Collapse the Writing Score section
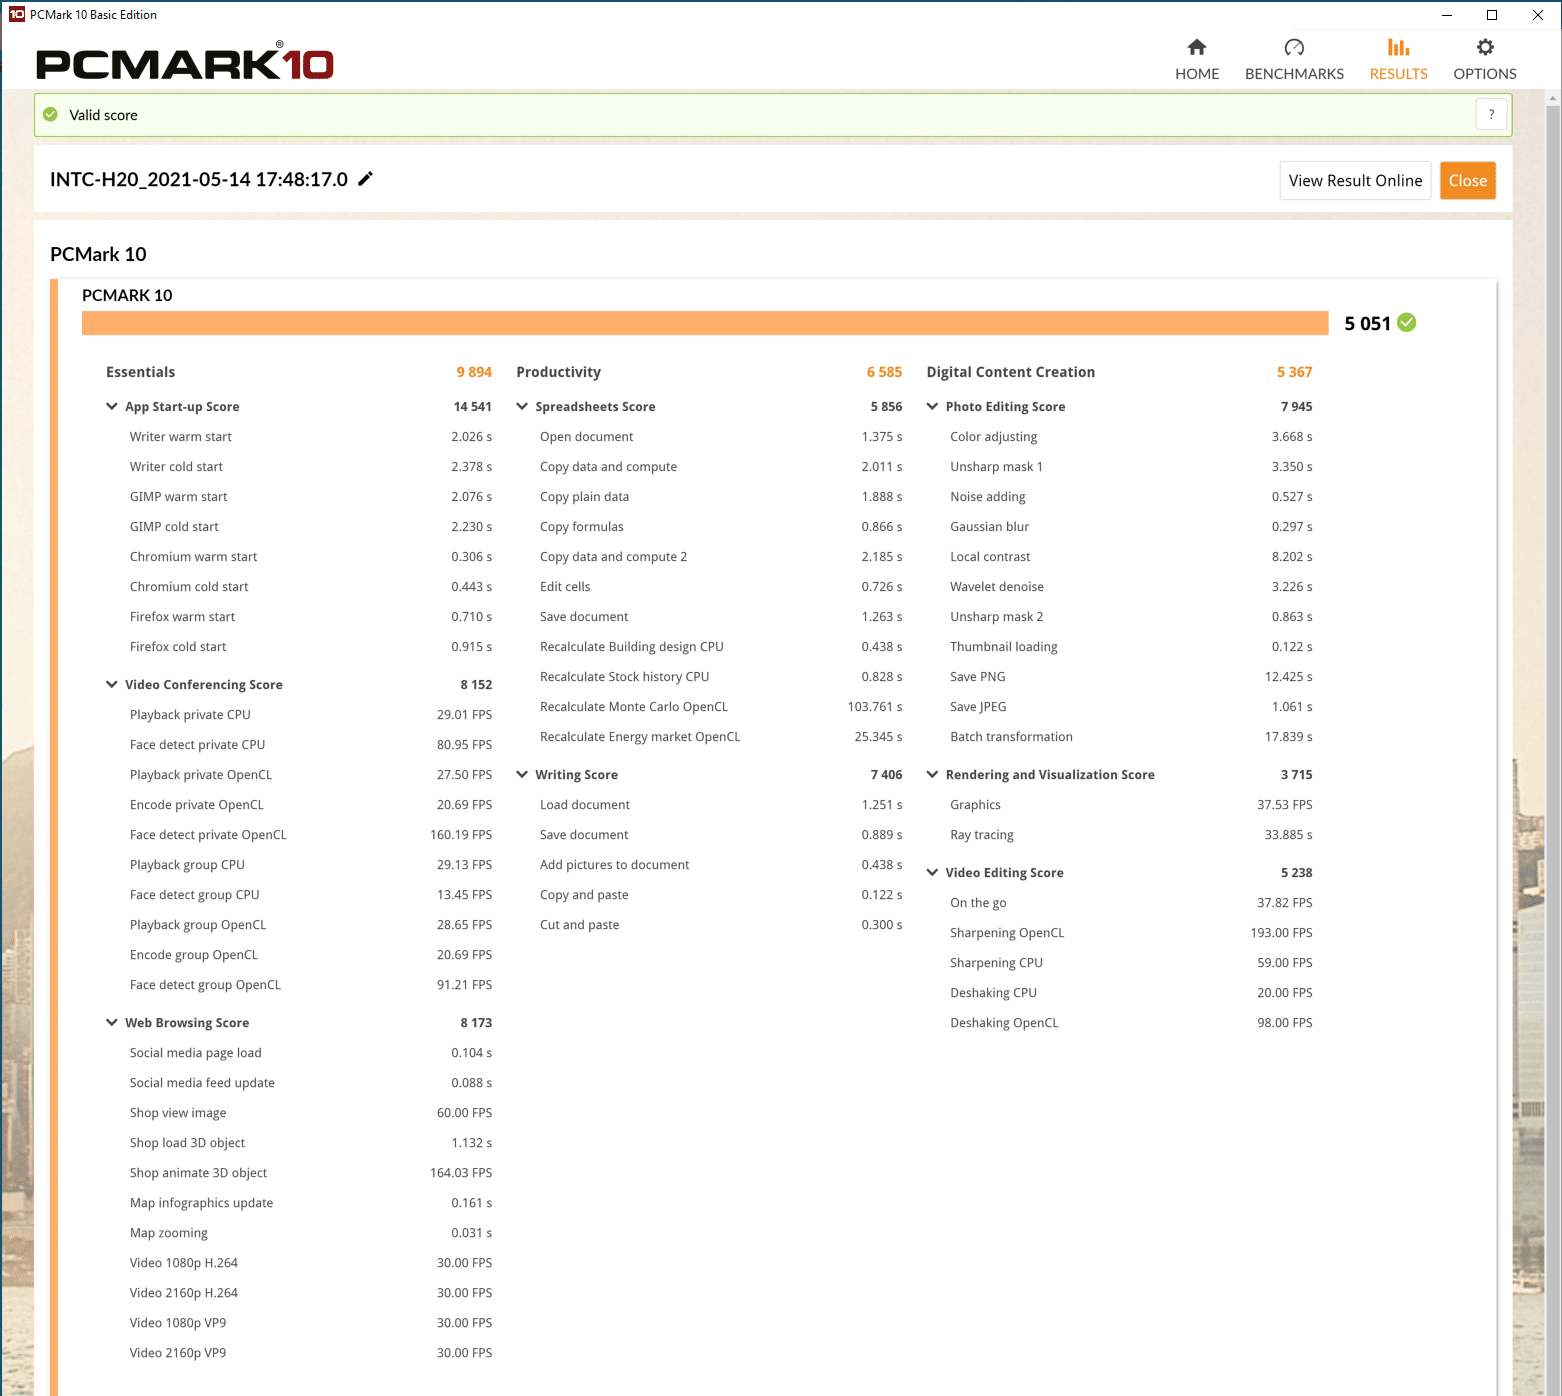Screen dimensions: 1562x1396 [x=522, y=774]
